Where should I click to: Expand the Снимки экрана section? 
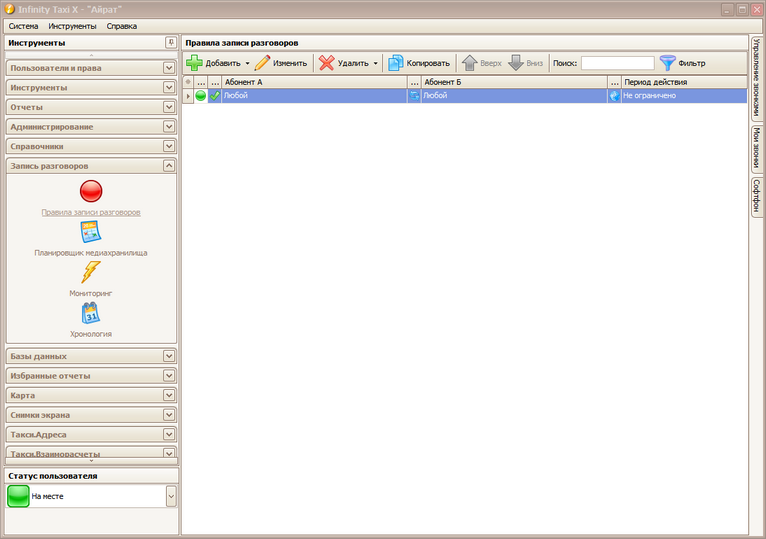click(x=169, y=415)
